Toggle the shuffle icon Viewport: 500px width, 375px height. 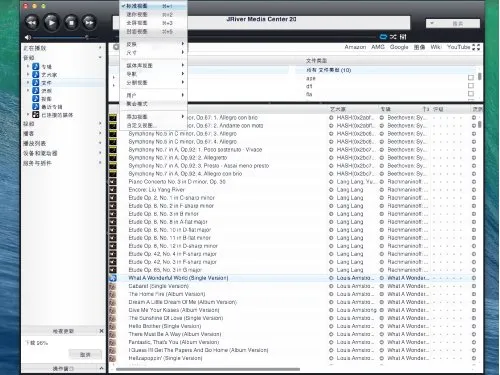393,37
